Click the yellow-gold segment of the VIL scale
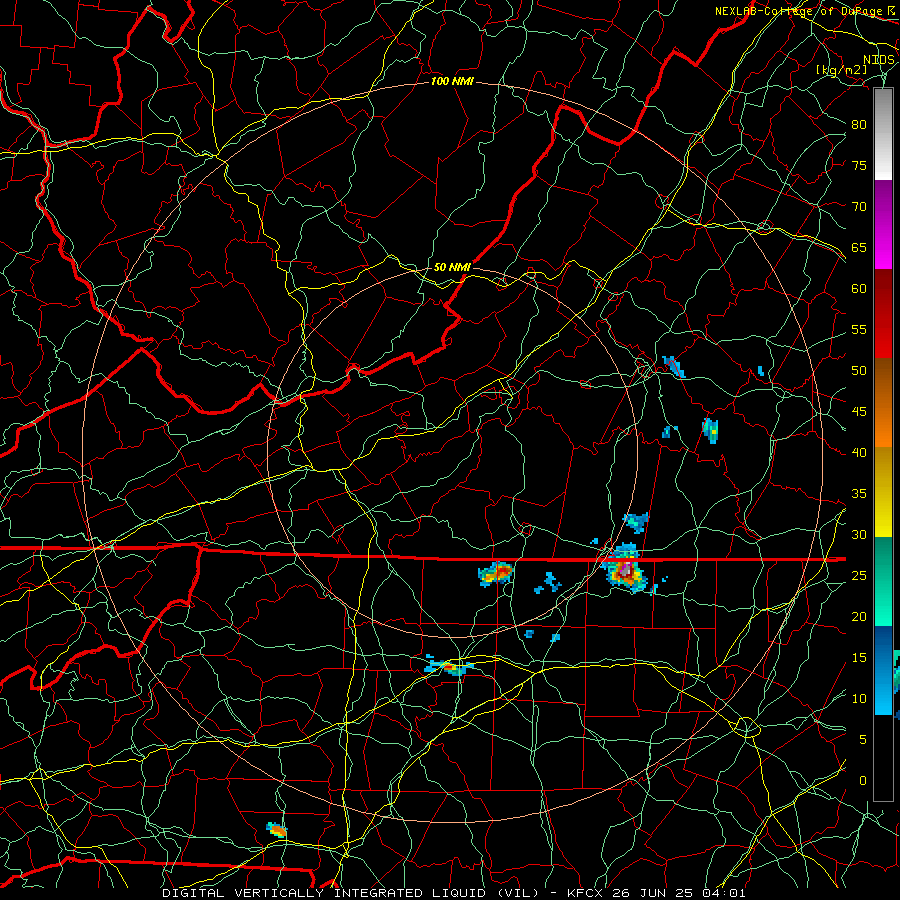Viewport: 900px width, 900px height. (883, 492)
